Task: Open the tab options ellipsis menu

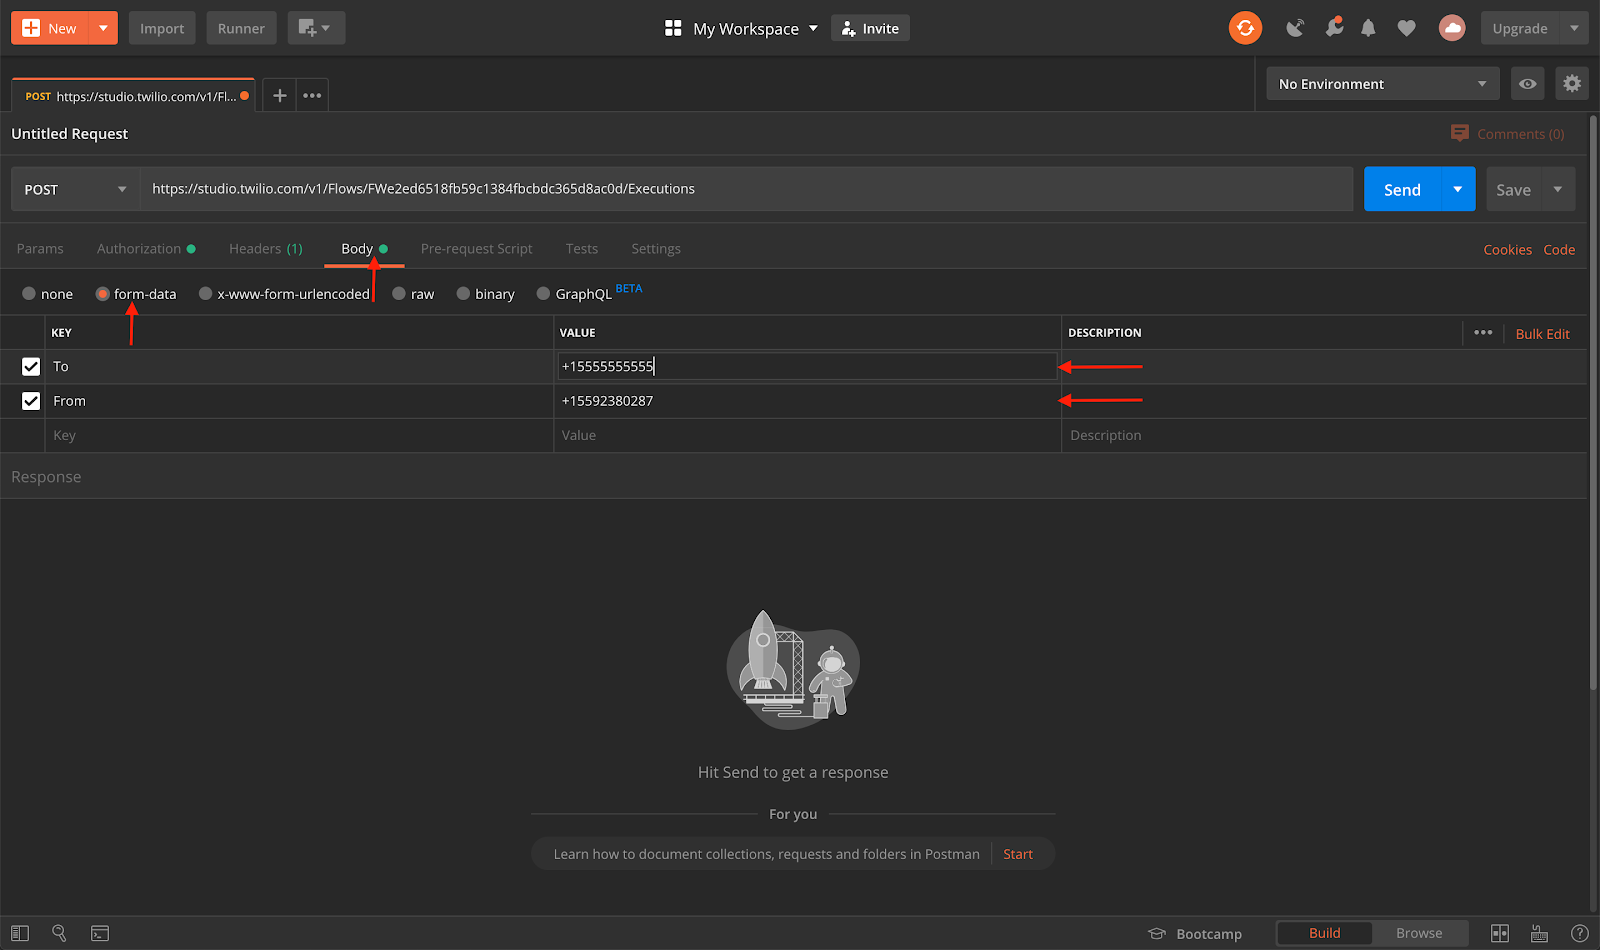Action: (312, 95)
